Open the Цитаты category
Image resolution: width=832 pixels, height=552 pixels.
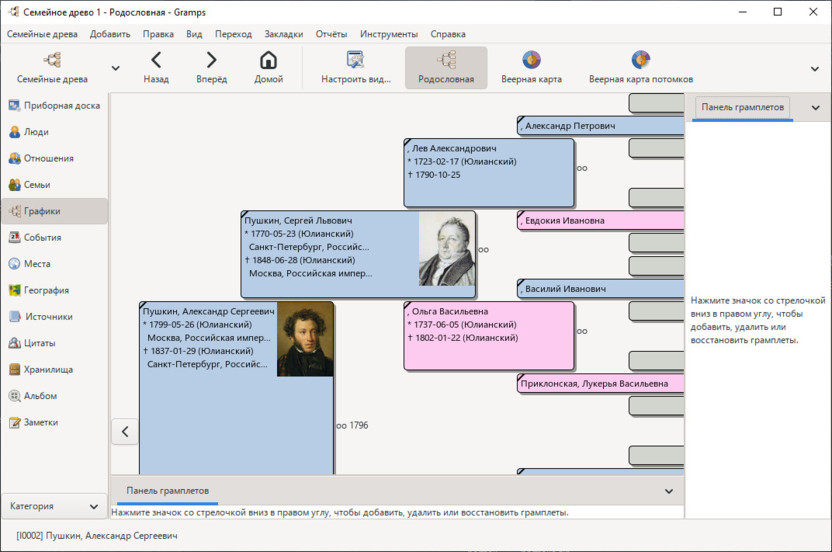pos(55,343)
